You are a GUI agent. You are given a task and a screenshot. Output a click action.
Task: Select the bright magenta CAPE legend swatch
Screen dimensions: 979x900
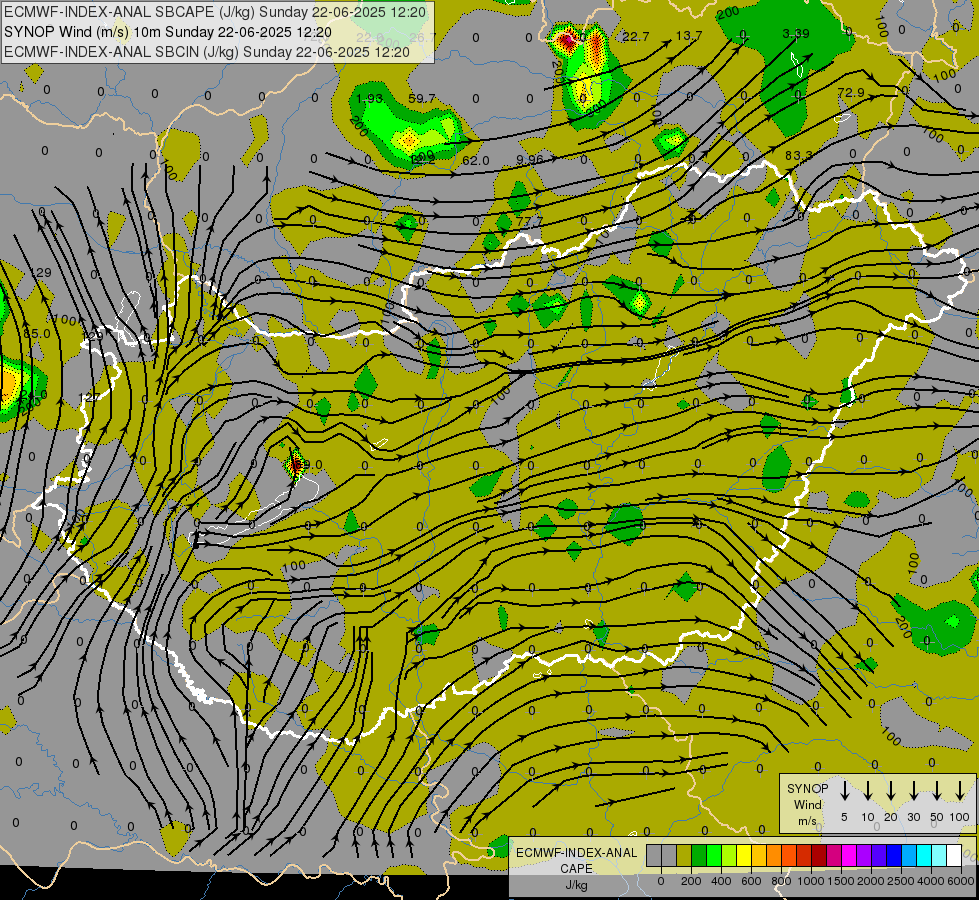click(x=849, y=856)
